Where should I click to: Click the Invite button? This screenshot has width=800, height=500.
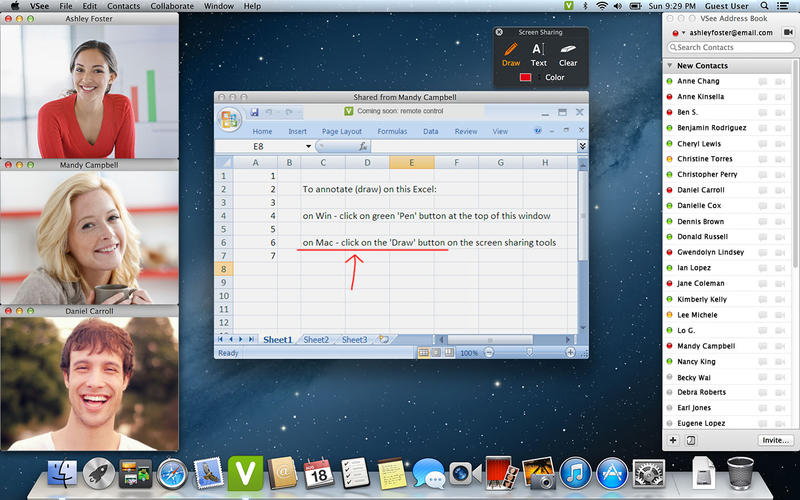coord(774,440)
